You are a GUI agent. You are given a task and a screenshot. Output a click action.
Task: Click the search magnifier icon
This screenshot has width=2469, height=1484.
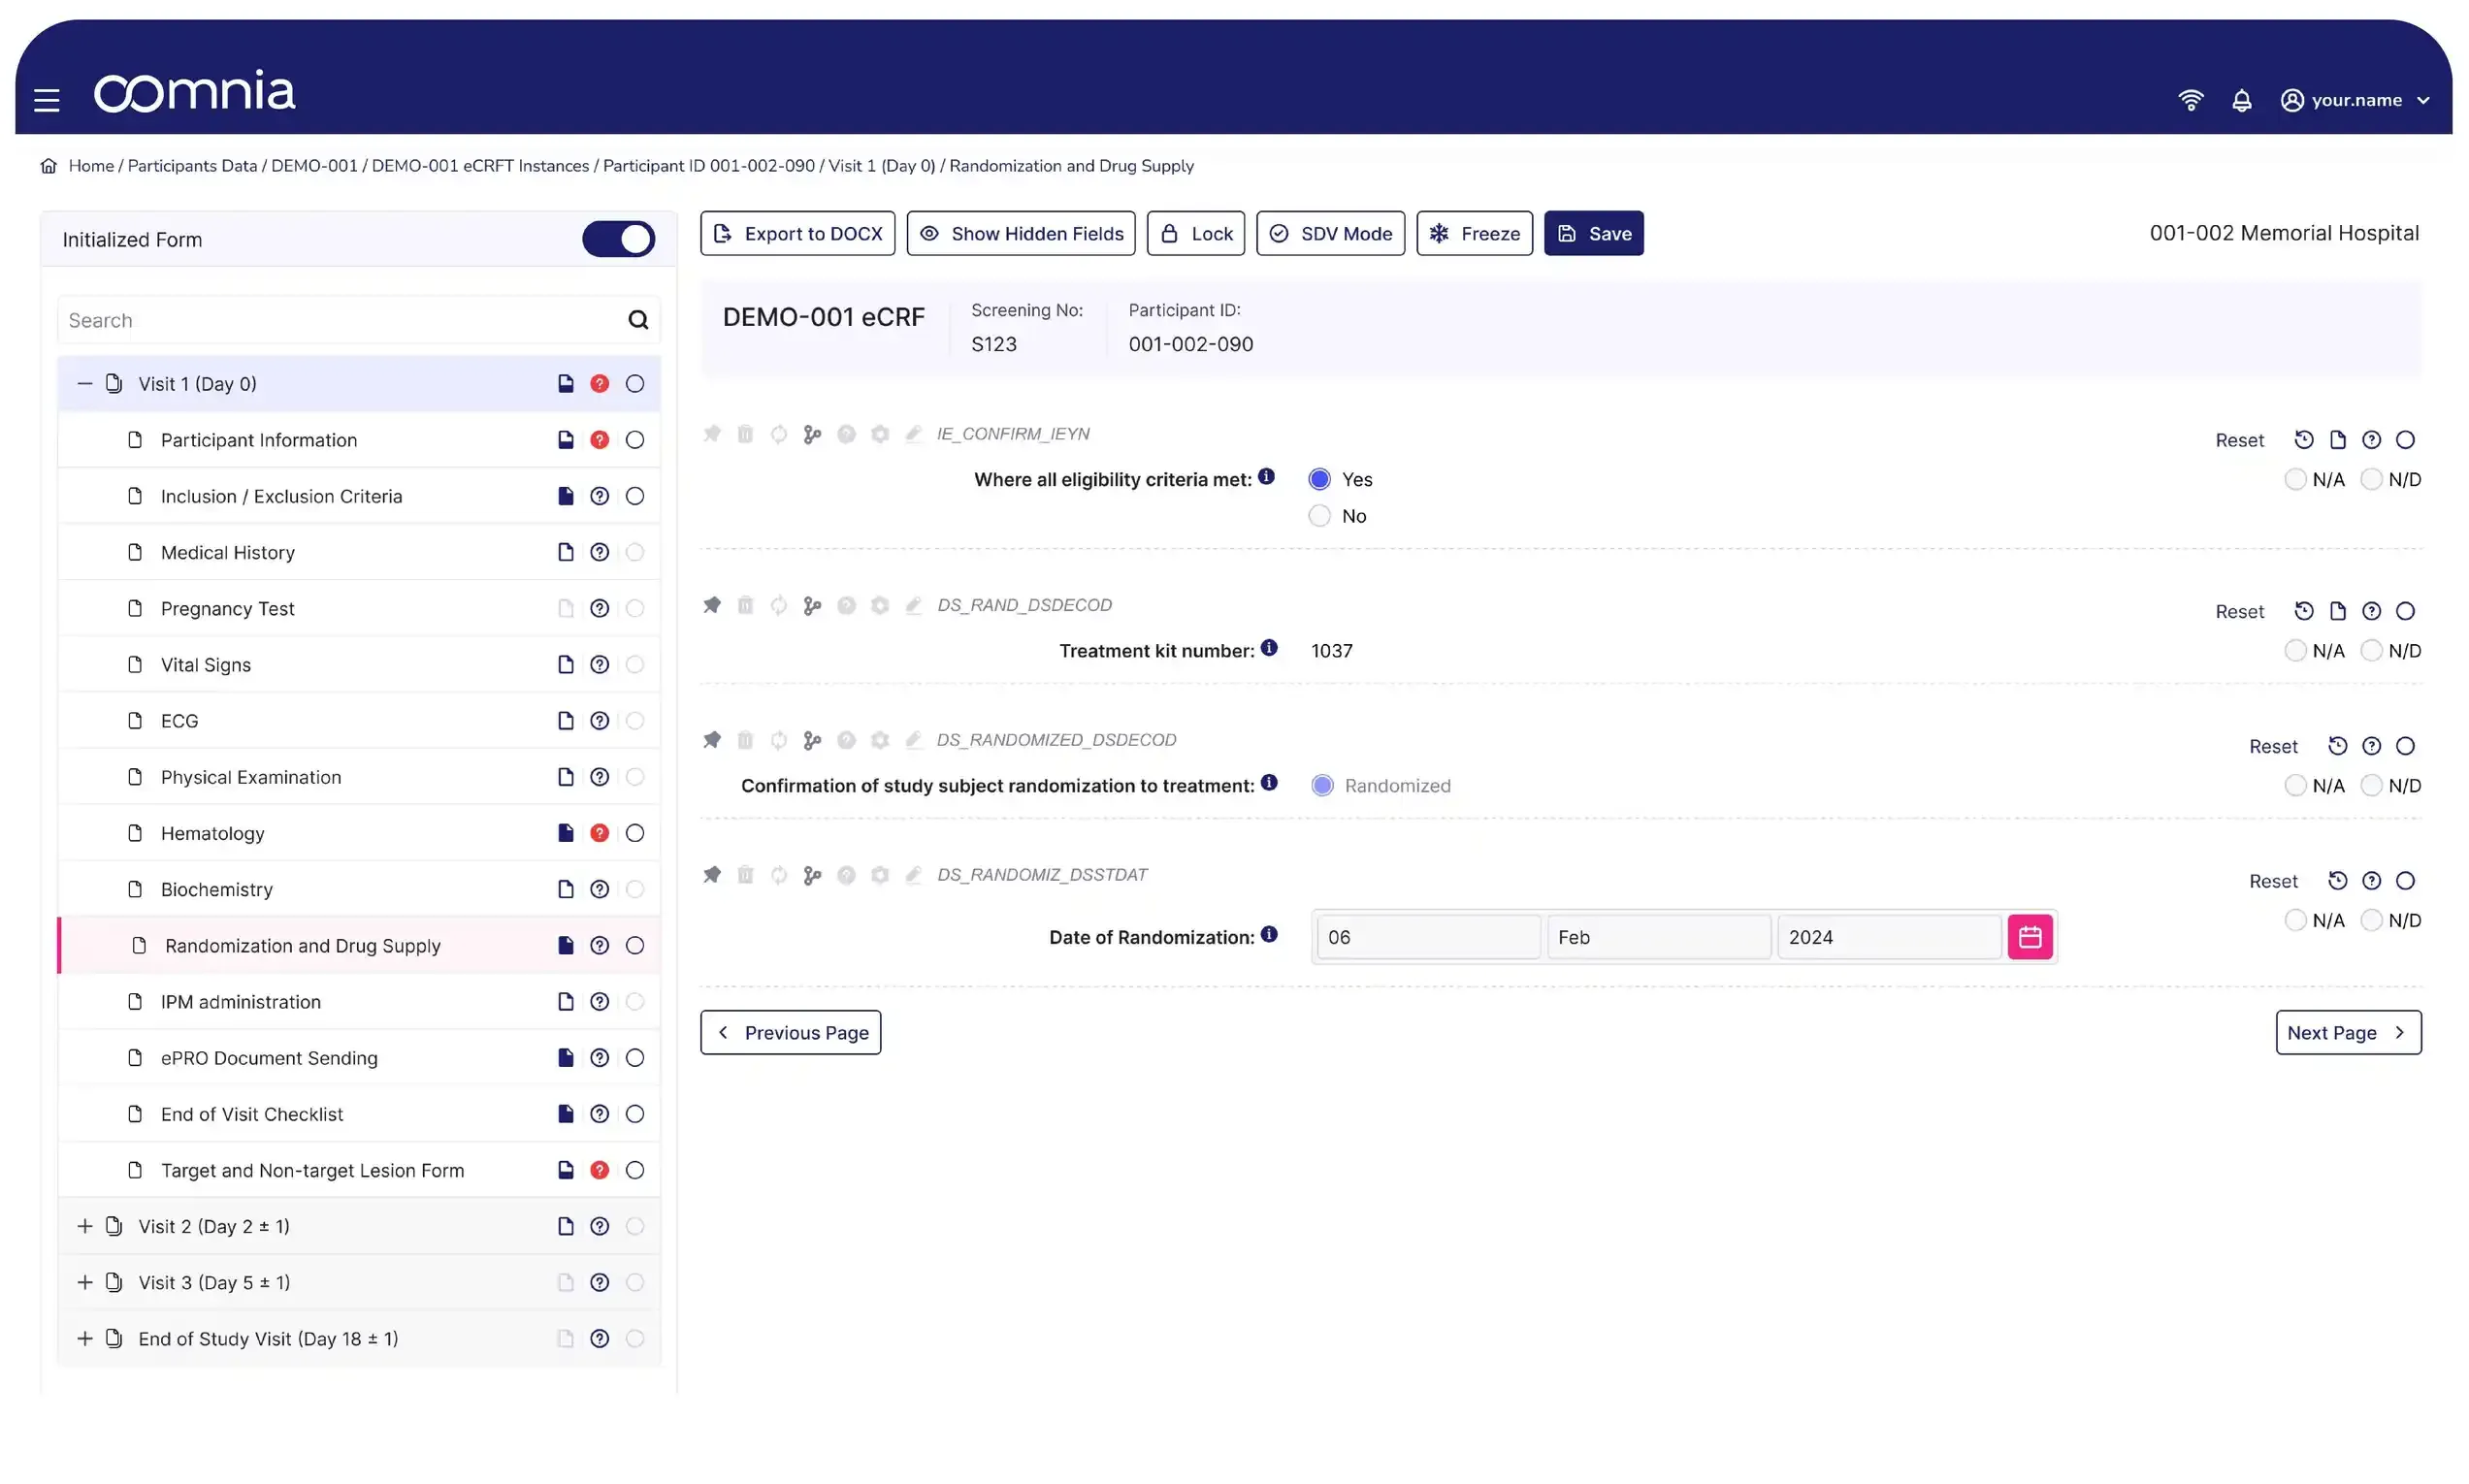point(637,320)
